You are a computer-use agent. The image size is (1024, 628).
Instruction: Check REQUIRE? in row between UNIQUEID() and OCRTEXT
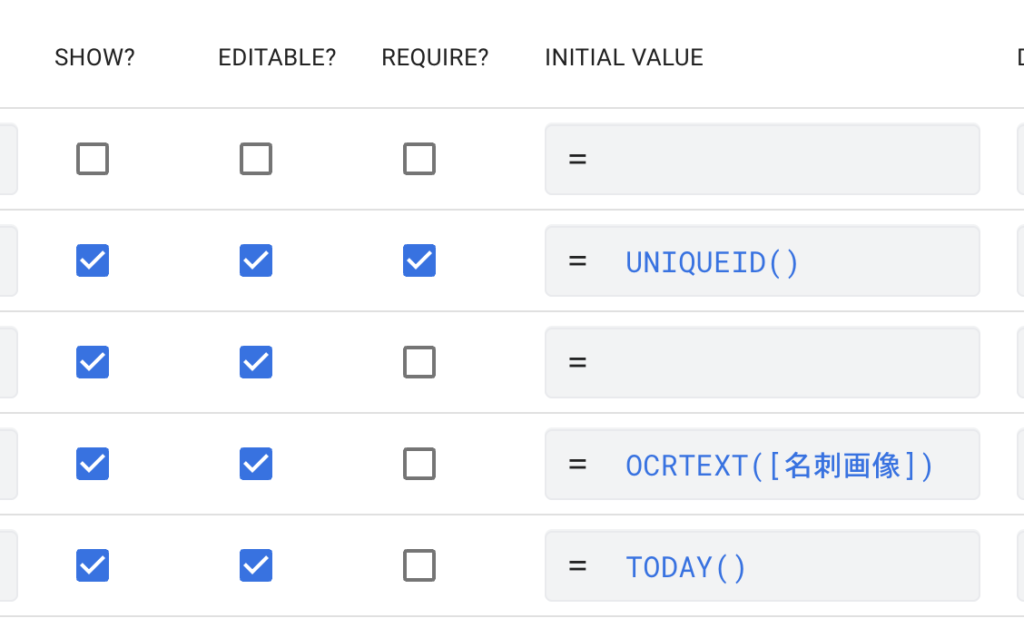pos(419,362)
